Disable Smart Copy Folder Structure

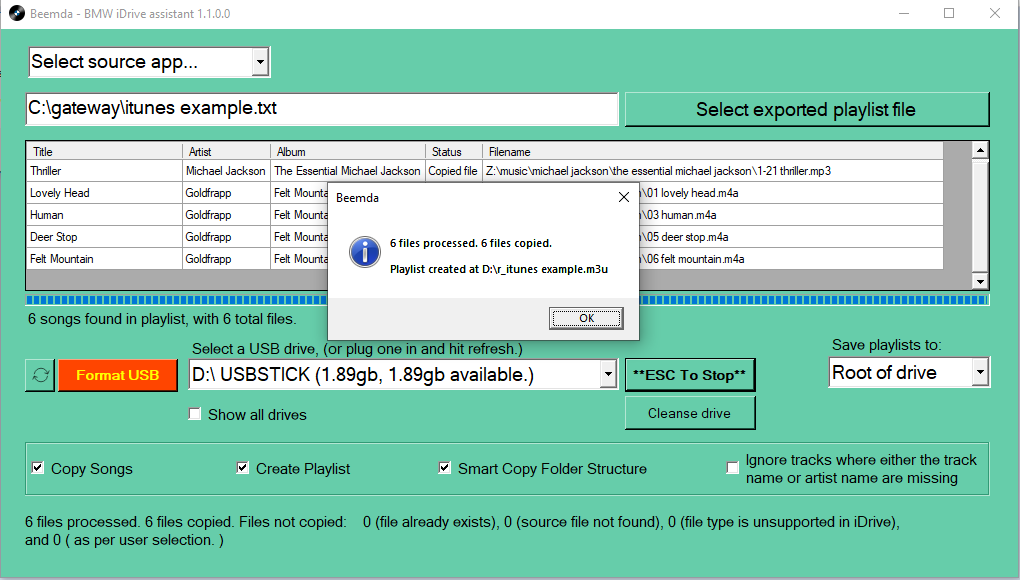(x=444, y=468)
